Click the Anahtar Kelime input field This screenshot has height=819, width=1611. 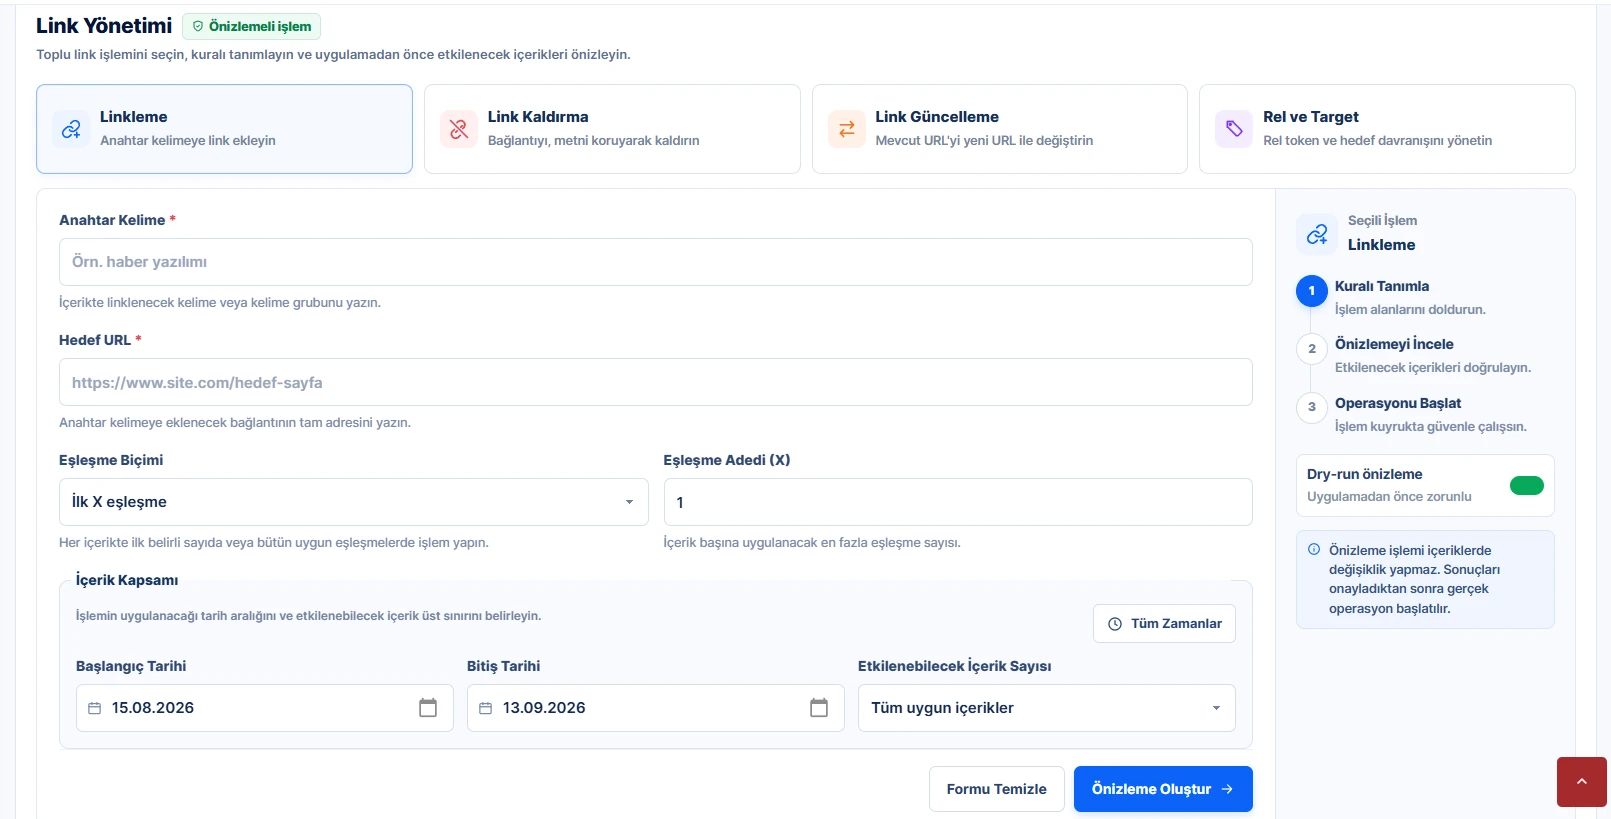(656, 262)
